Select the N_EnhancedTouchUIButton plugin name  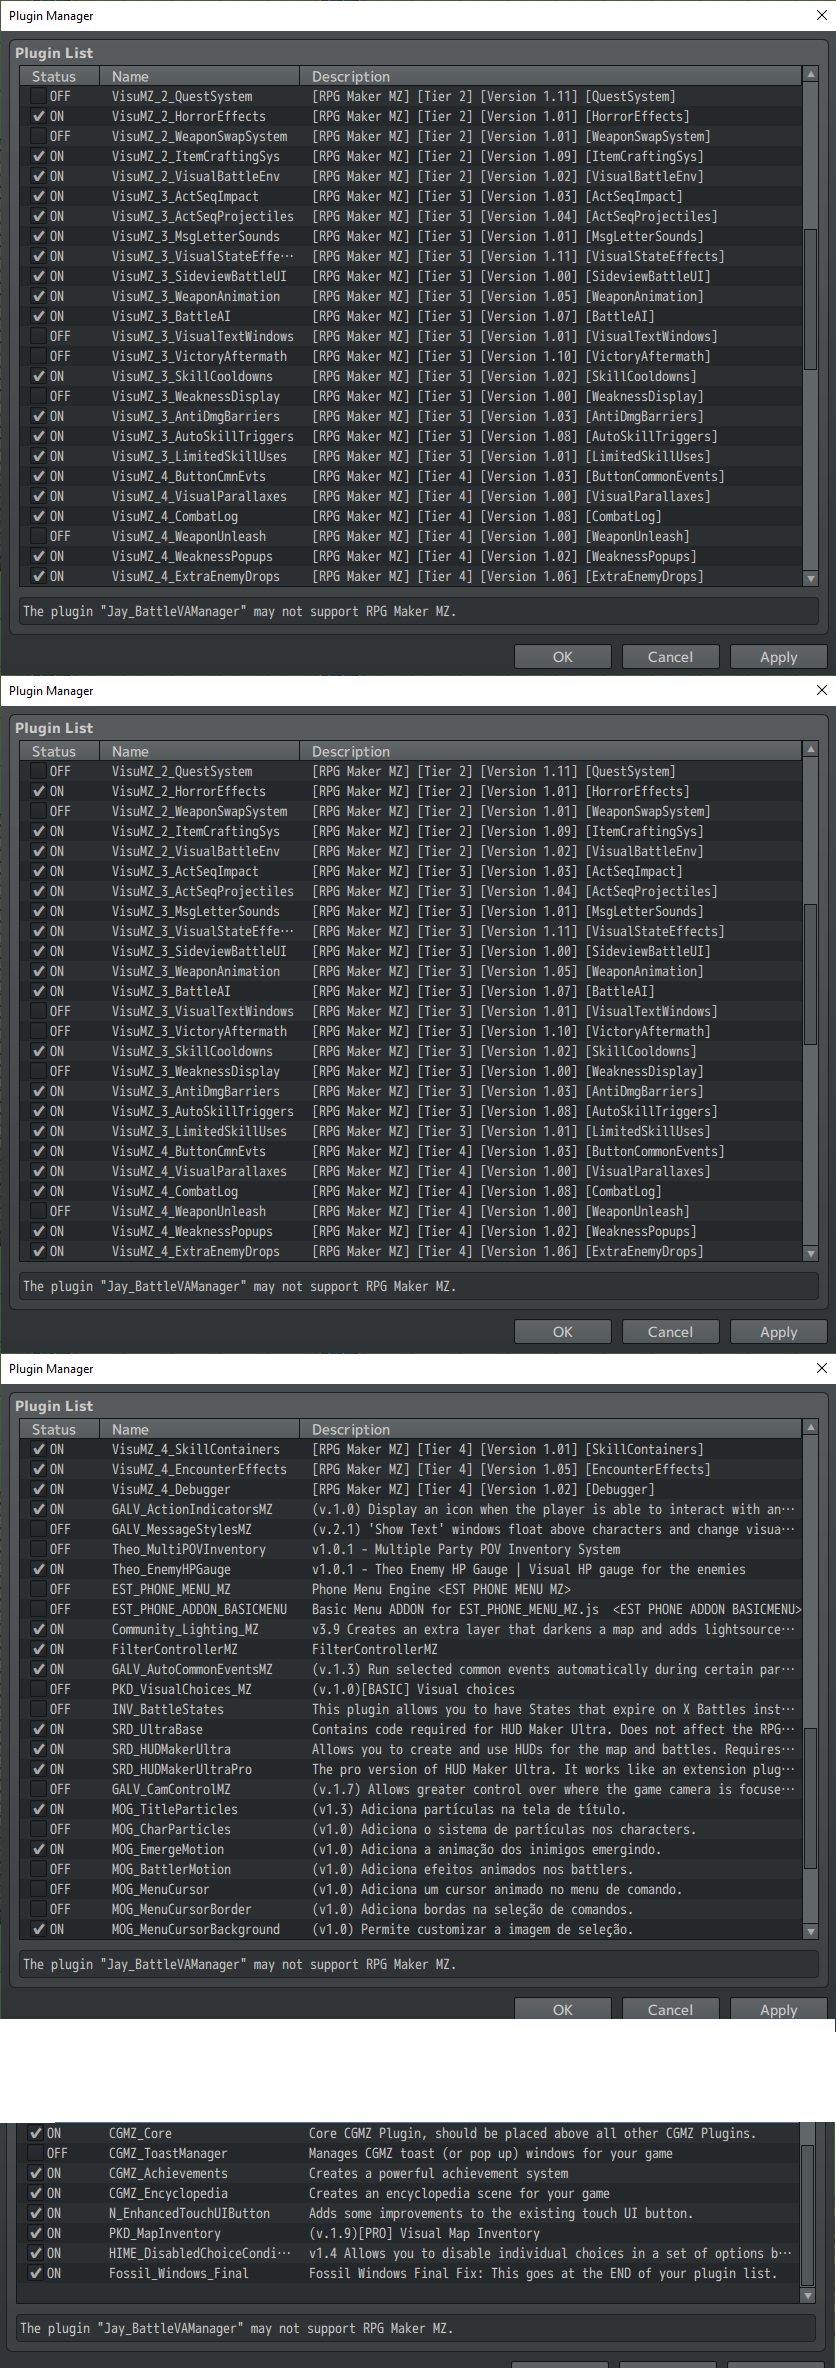point(189,2213)
